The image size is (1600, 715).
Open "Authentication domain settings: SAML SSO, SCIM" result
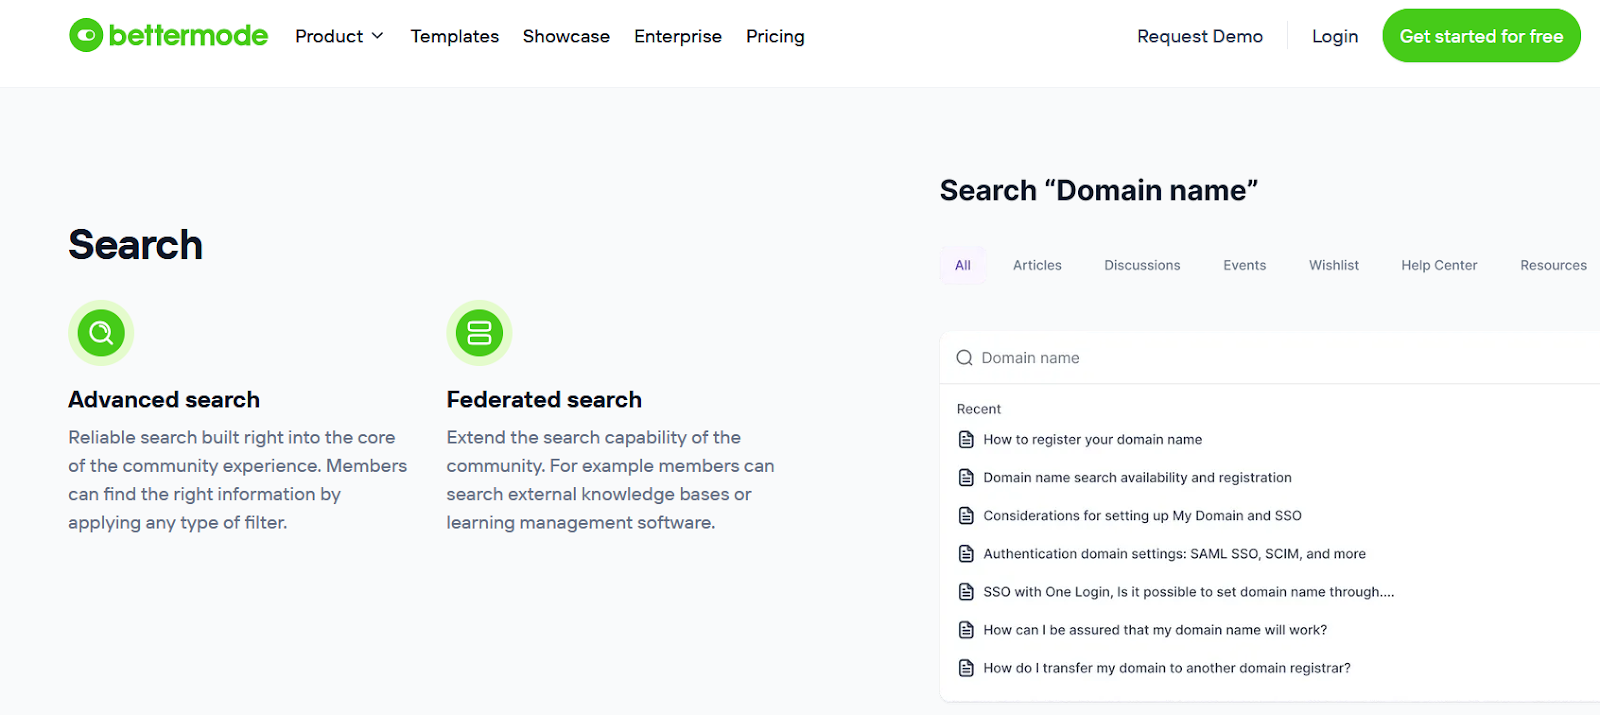tap(1174, 554)
